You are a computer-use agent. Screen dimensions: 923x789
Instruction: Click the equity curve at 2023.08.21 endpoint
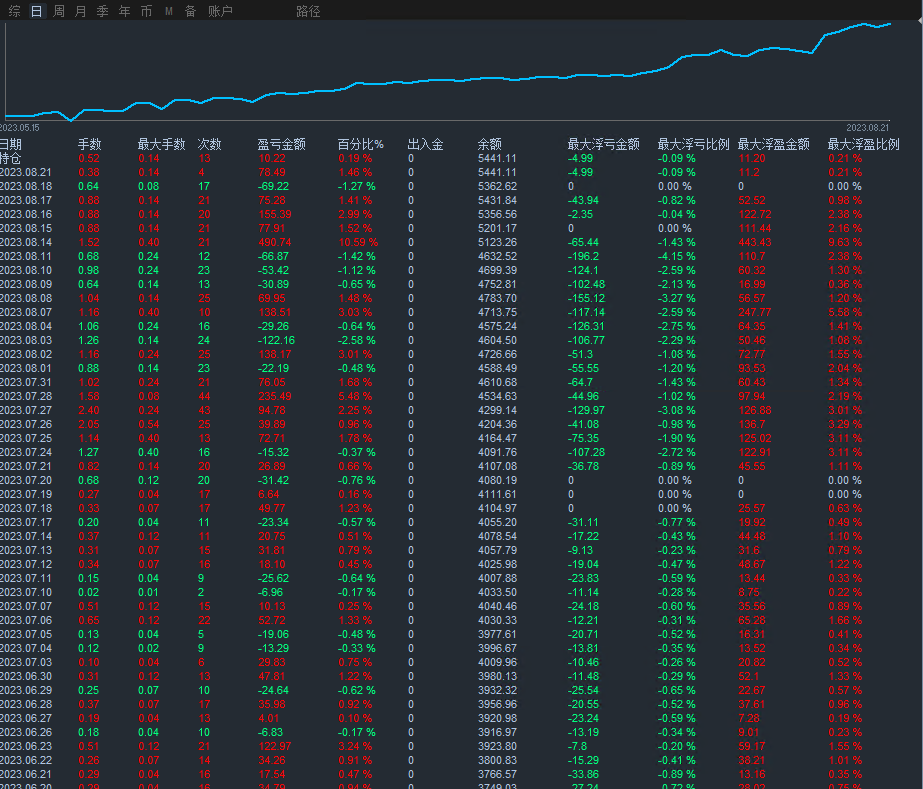coord(889,24)
